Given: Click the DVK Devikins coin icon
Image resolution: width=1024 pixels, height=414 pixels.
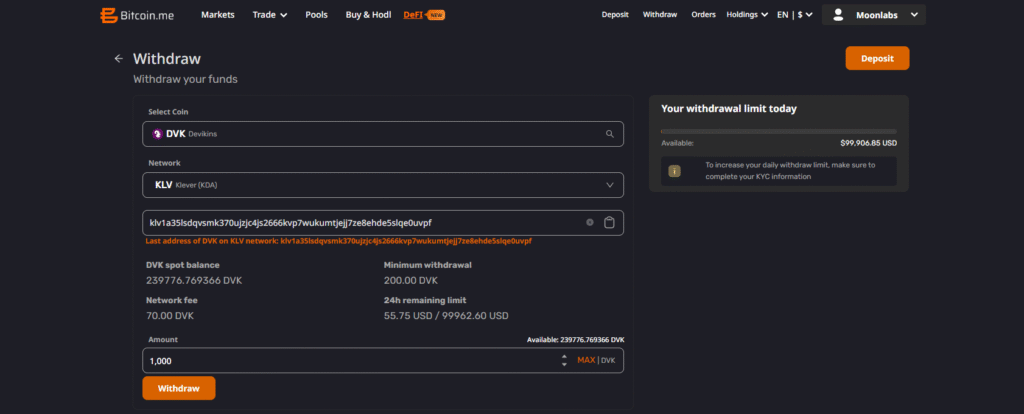Looking at the screenshot, I should click(x=157, y=133).
